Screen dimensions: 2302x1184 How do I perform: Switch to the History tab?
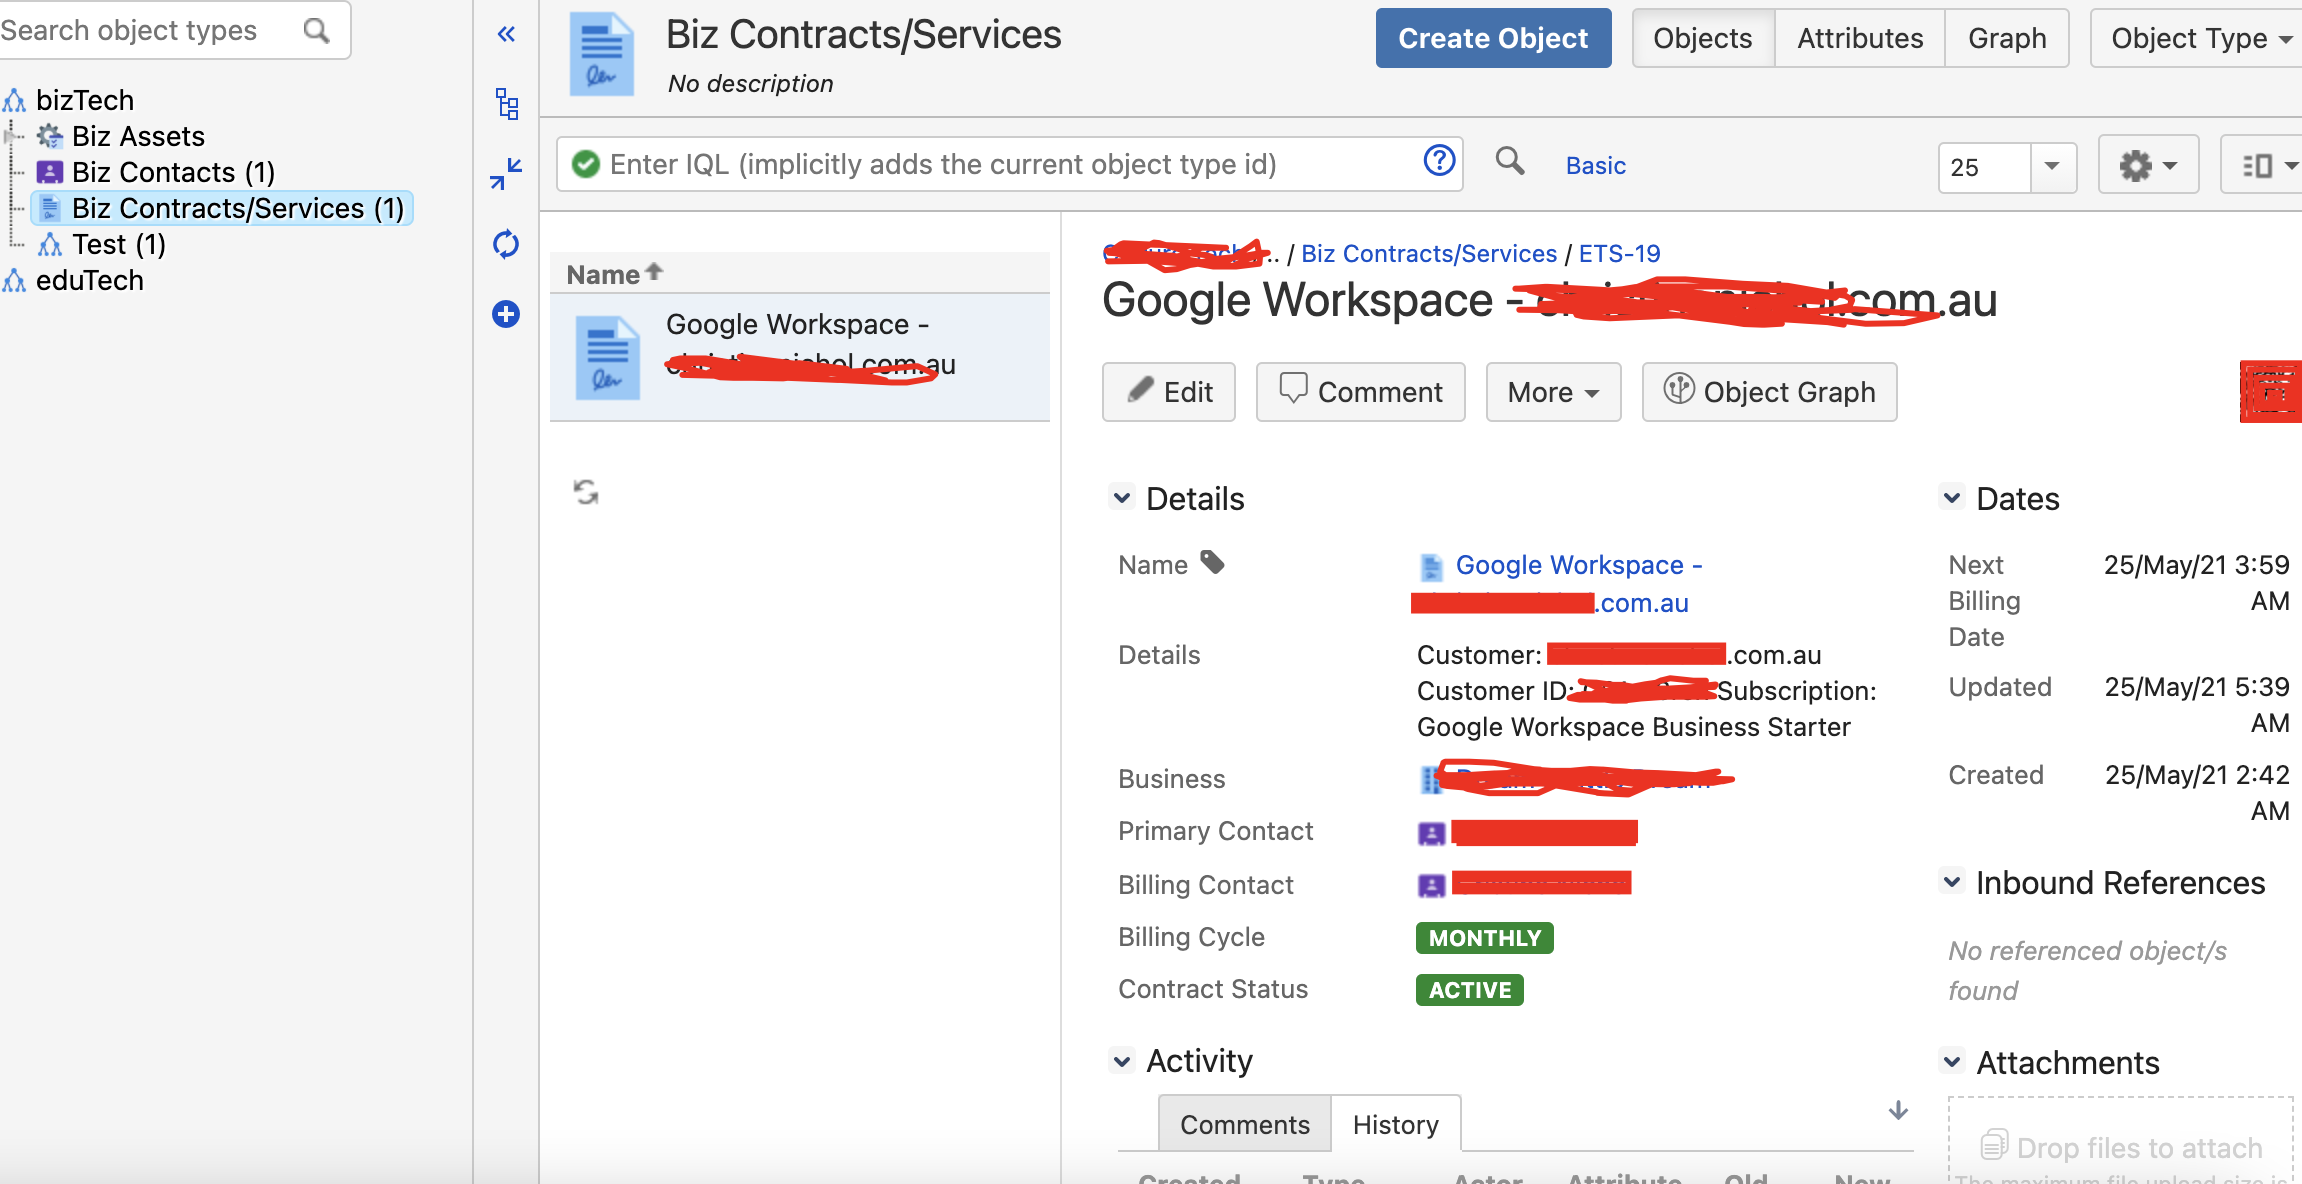[x=1395, y=1124]
